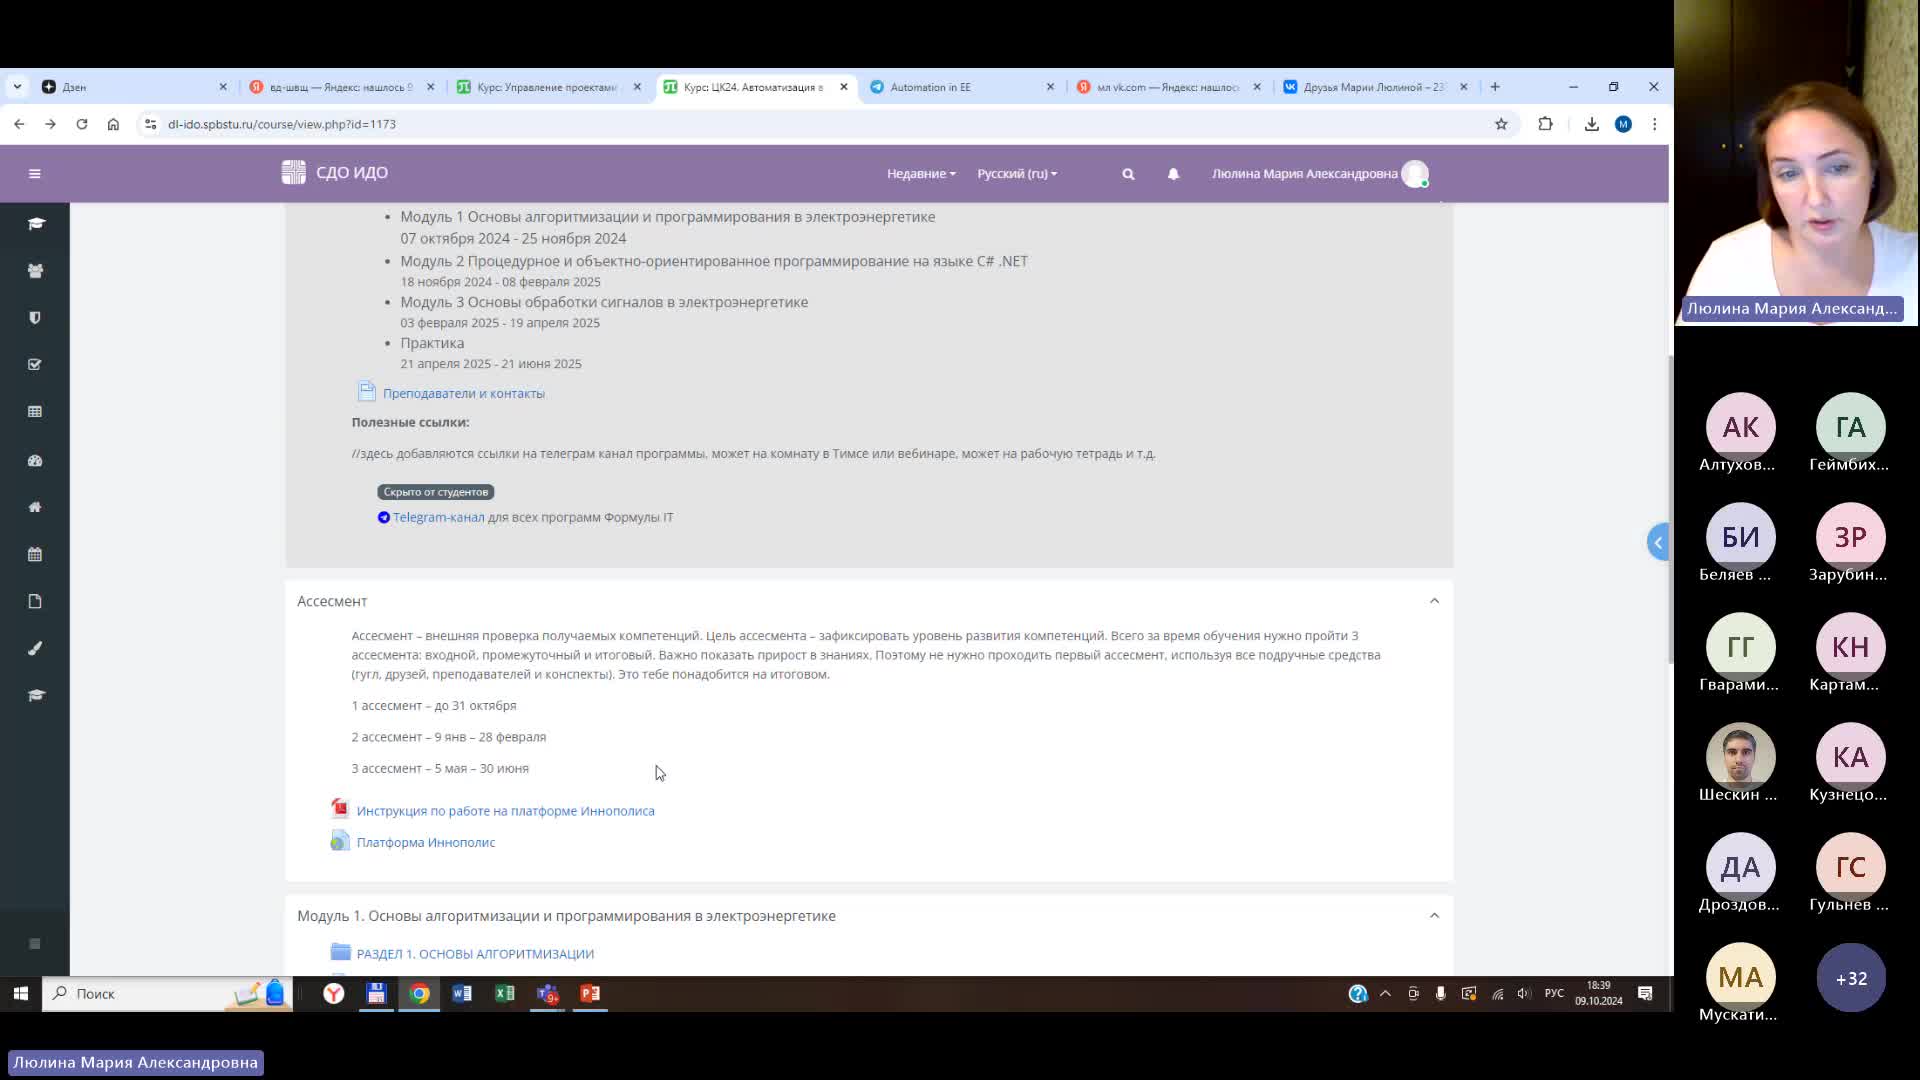The image size is (1920, 1080).
Task: Open the Chrome three-dot menu
Action: (1655, 124)
